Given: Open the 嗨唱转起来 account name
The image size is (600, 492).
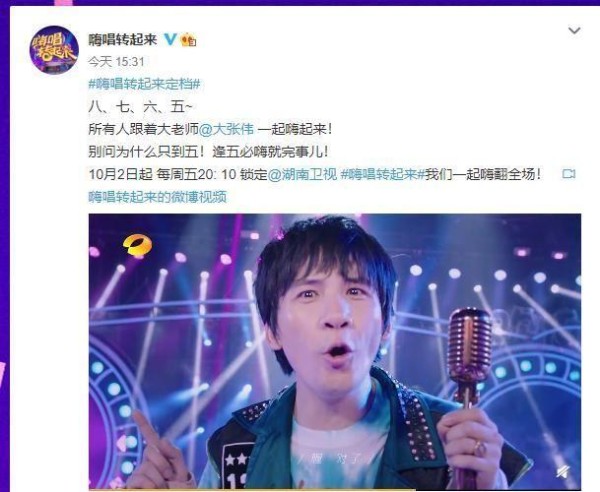Looking at the screenshot, I should (122, 39).
